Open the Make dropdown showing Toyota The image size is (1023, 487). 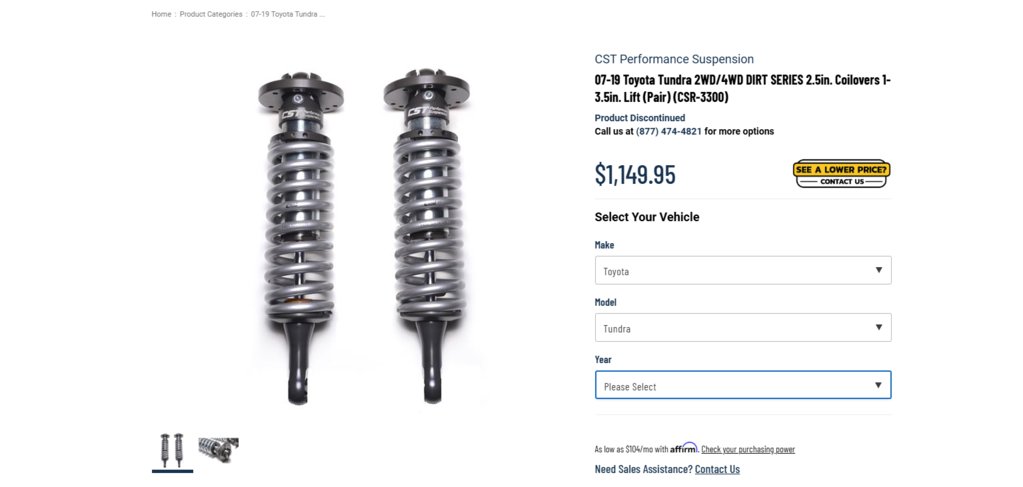[742, 270]
